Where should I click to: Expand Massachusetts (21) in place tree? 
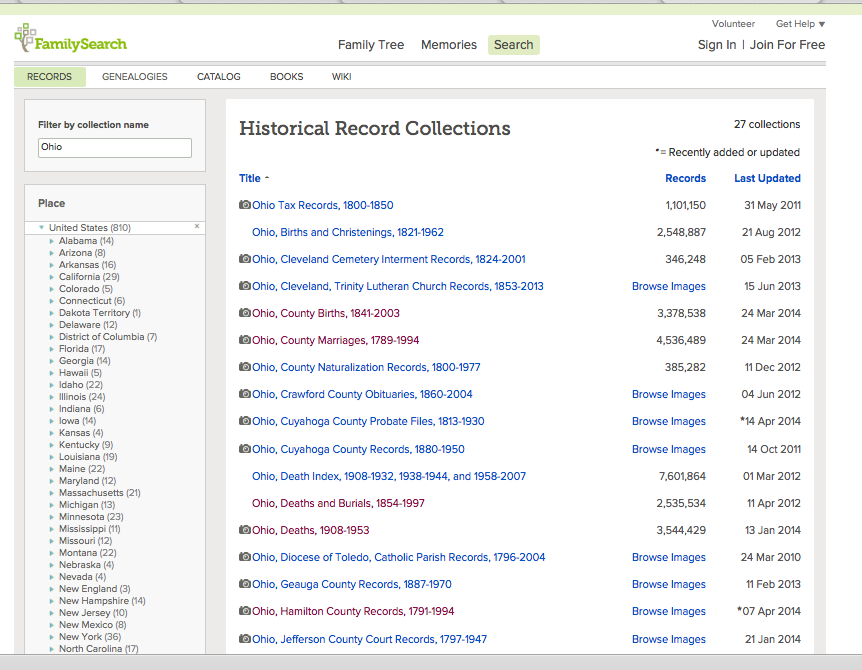[x=52, y=493]
